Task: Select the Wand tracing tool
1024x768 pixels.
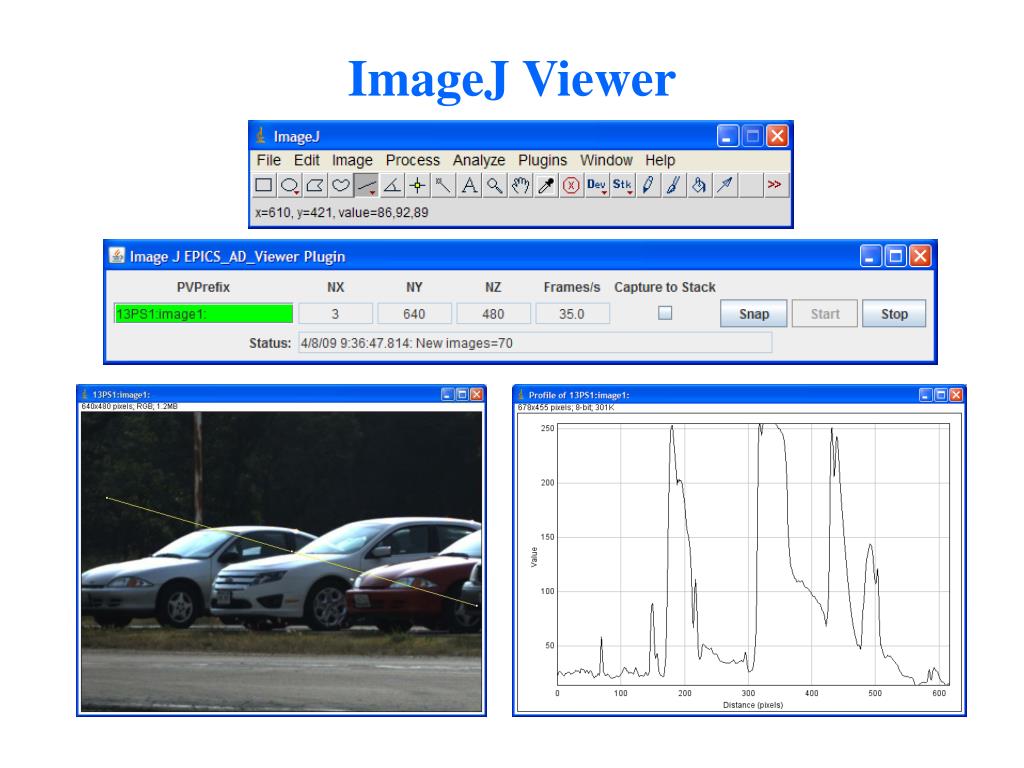Action: pyautogui.click(x=443, y=185)
